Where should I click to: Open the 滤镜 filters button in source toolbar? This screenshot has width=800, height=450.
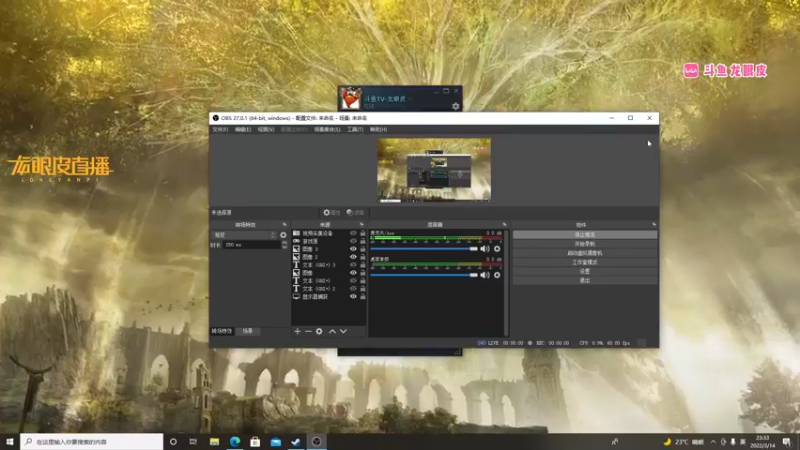355,212
